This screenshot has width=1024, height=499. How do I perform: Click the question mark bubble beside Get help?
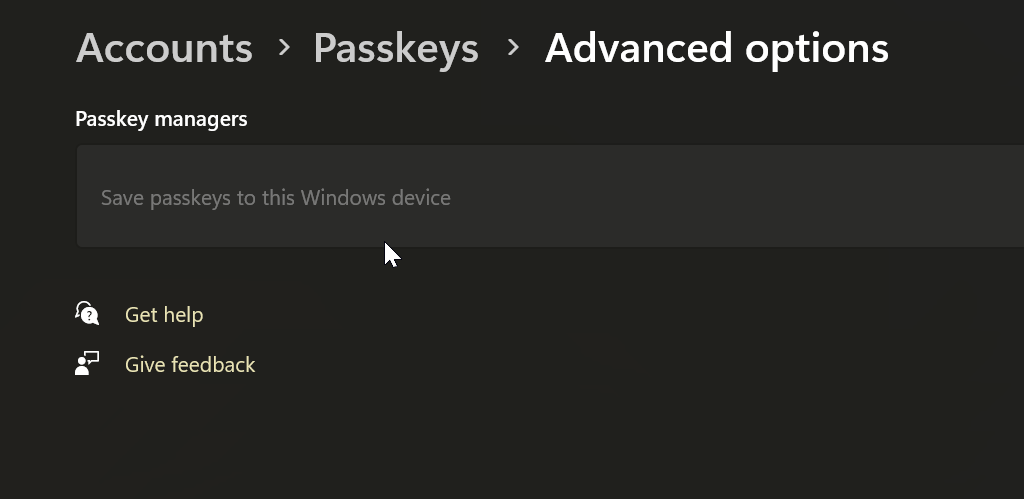pos(91,318)
